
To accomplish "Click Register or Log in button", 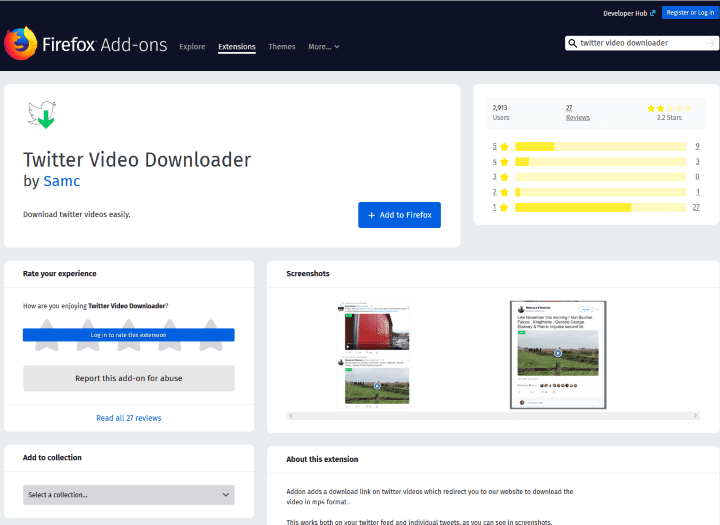I will (690, 13).
